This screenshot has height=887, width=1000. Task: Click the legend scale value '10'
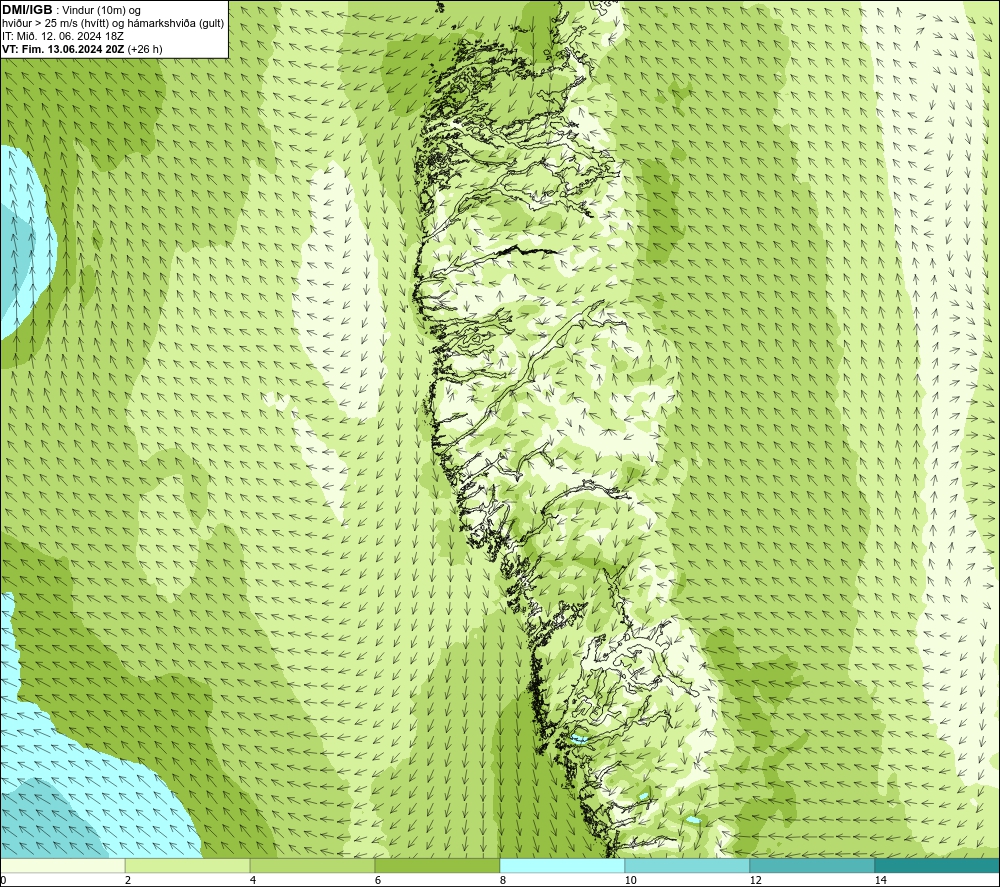click(x=631, y=880)
